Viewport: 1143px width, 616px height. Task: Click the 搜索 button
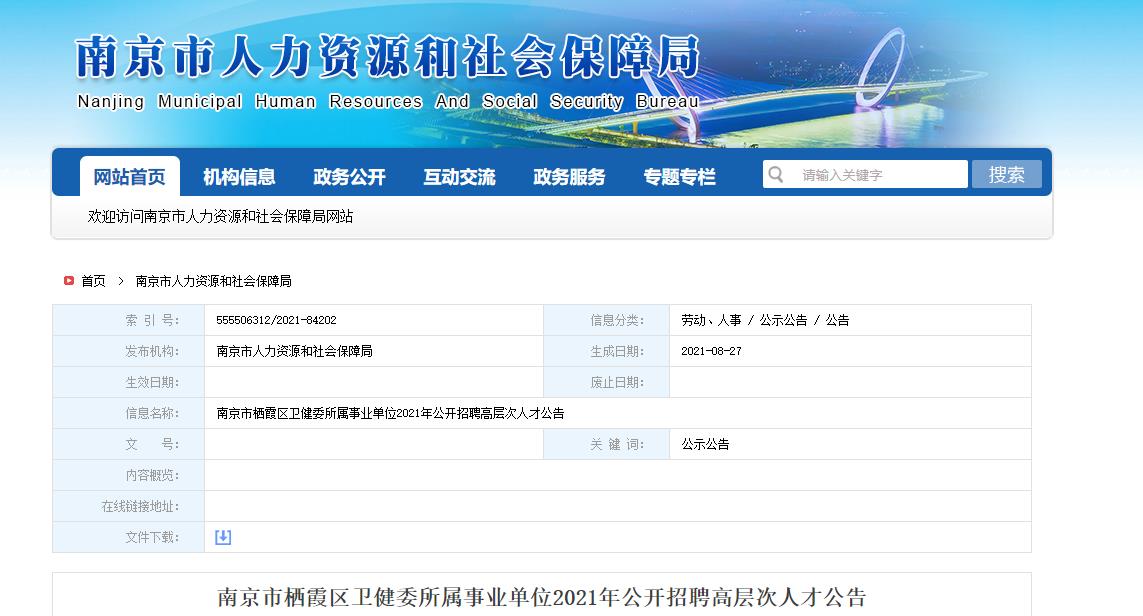coord(1007,174)
